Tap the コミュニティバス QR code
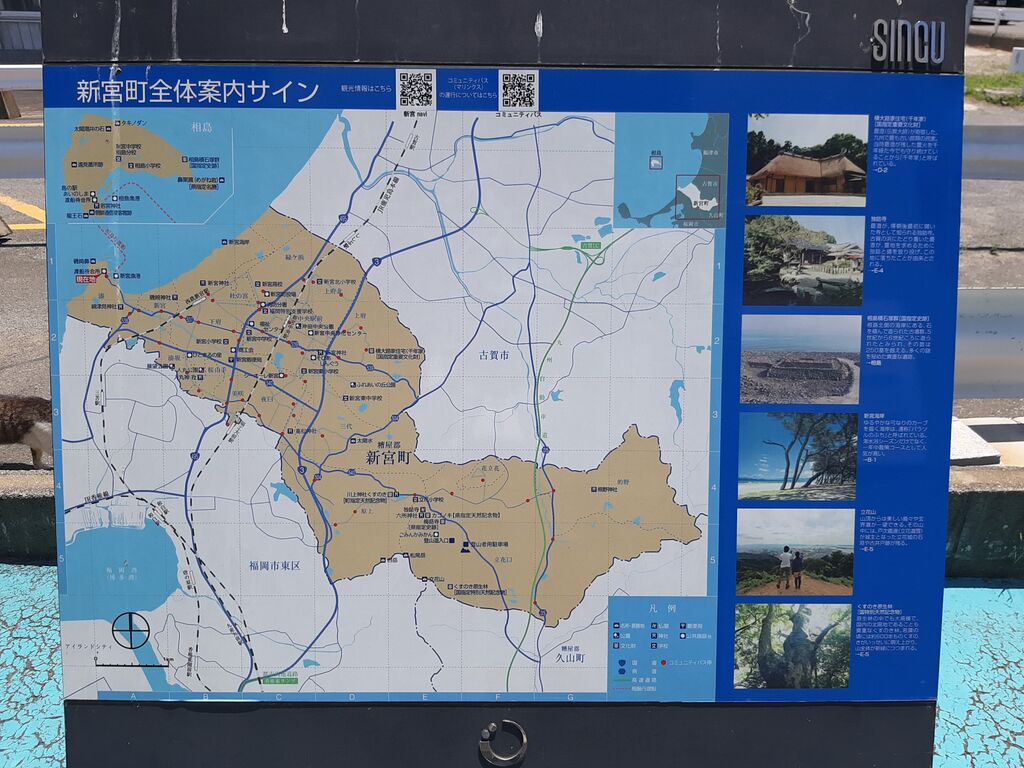This screenshot has height=768, width=1024. (519, 90)
